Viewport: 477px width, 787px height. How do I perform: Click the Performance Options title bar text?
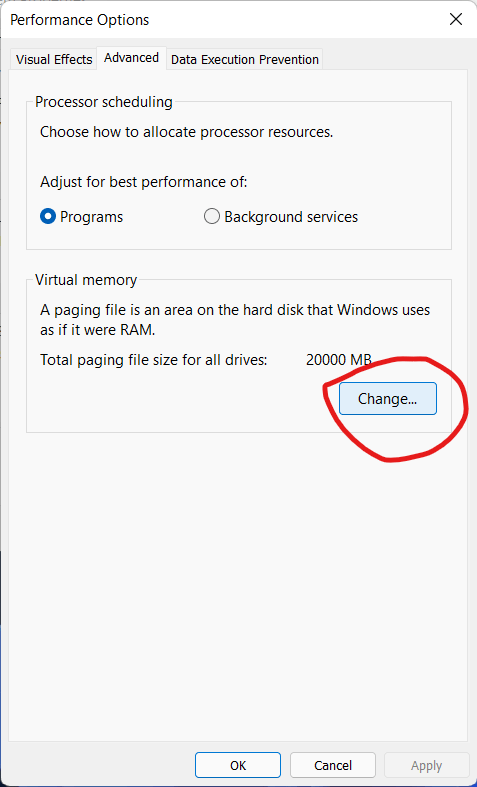(79, 20)
